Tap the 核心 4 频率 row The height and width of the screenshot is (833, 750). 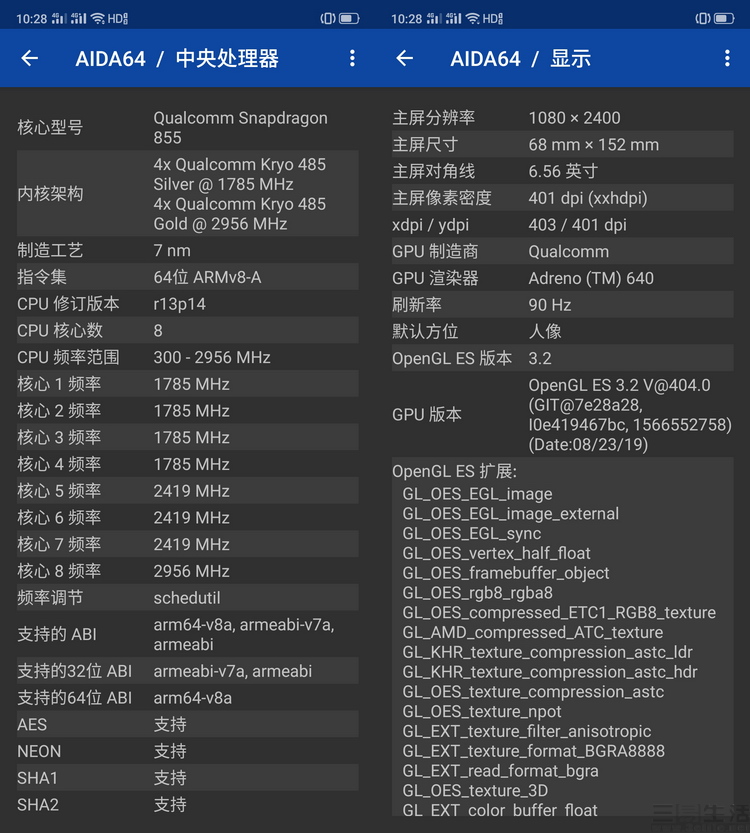pyautogui.click(x=188, y=464)
